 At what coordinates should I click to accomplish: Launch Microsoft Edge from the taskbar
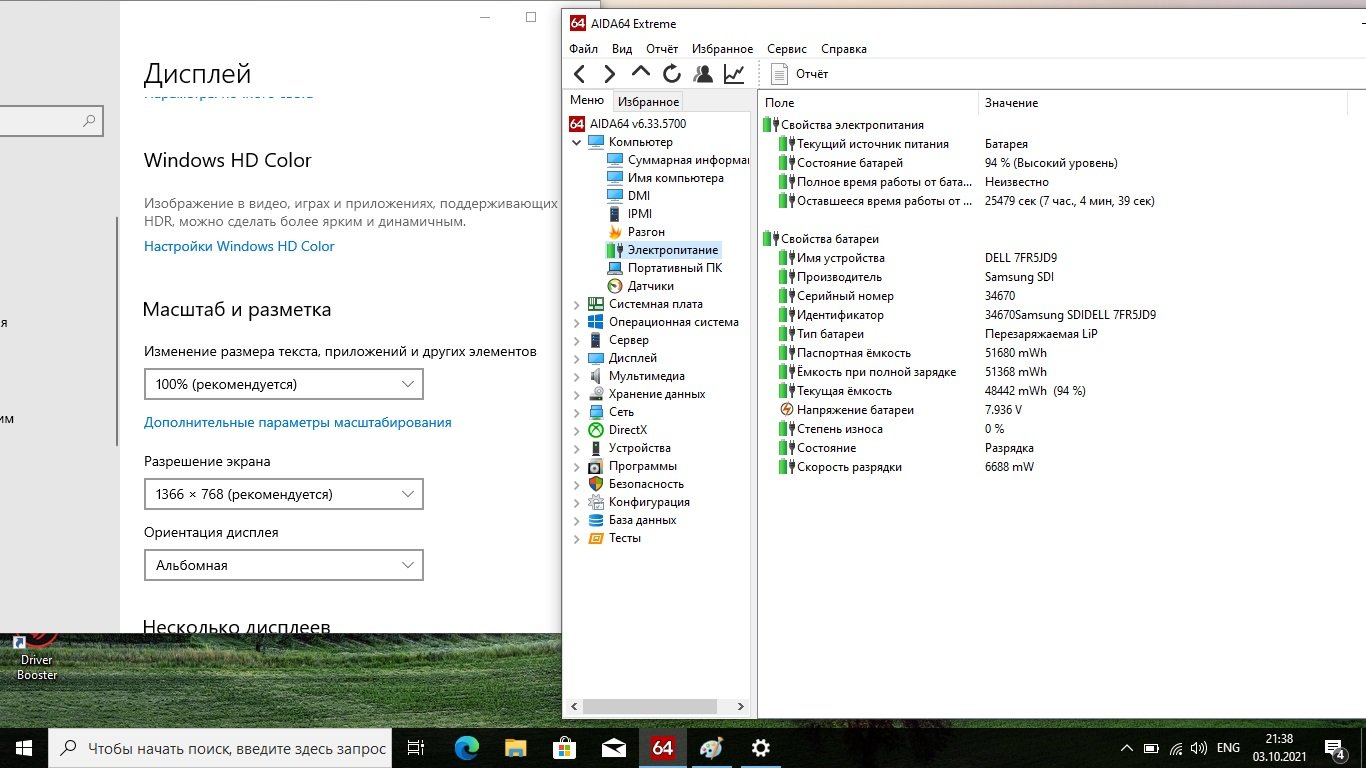(x=466, y=748)
